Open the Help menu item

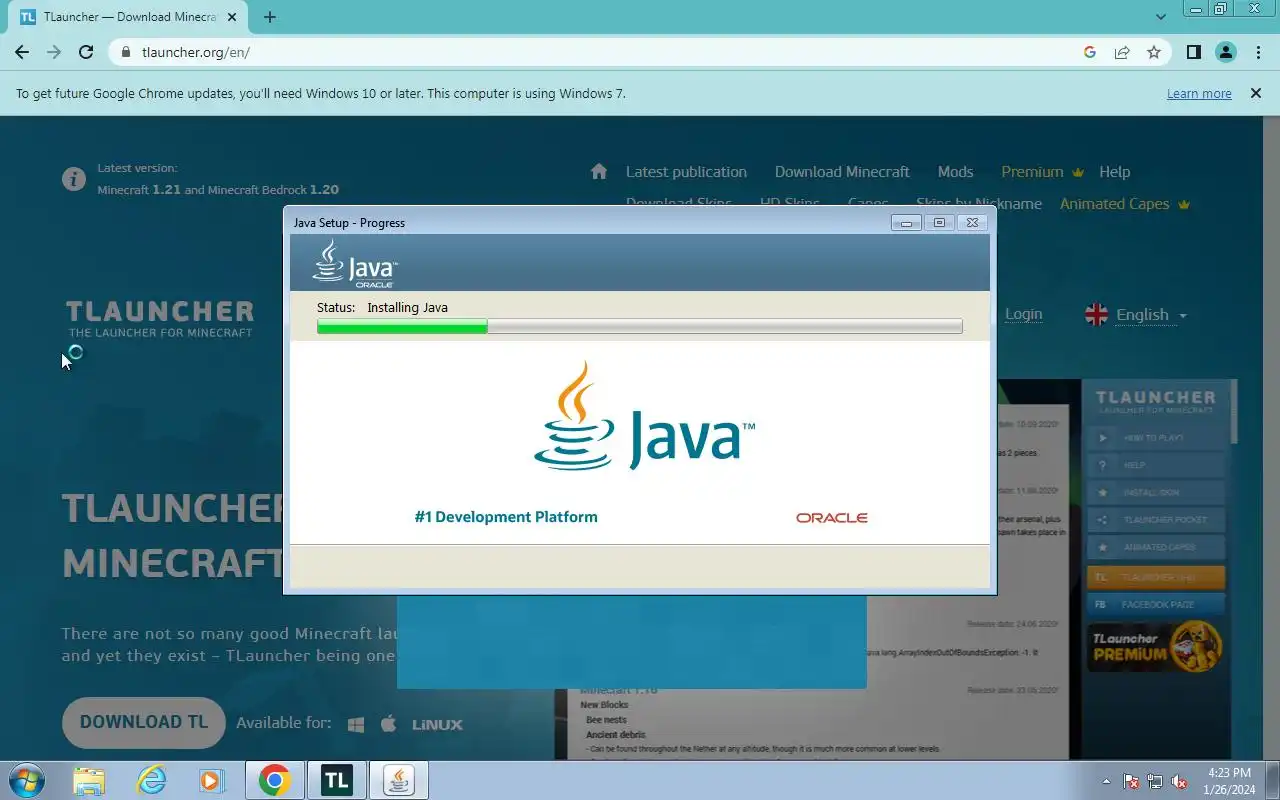point(1114,172)
